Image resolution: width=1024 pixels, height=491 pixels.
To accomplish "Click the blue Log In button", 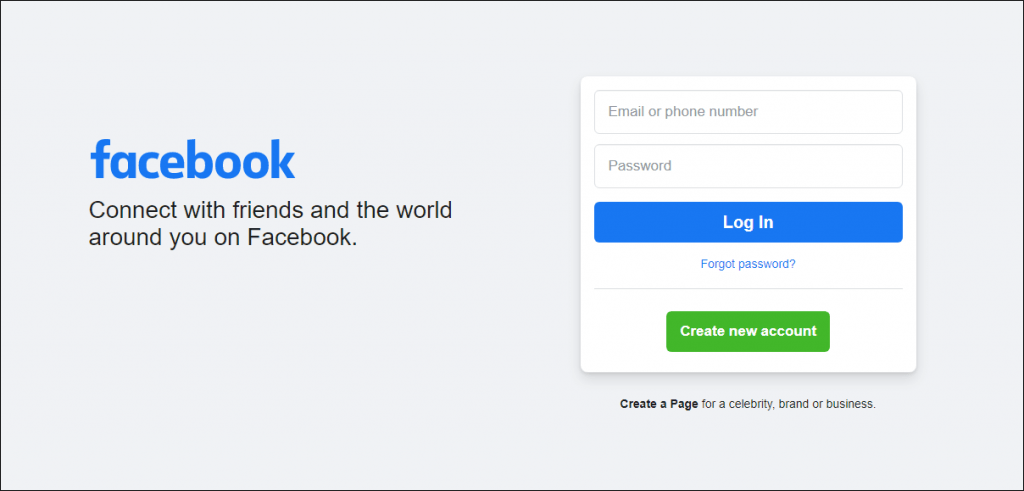I will pyautogui.click(x=748, y=222).
